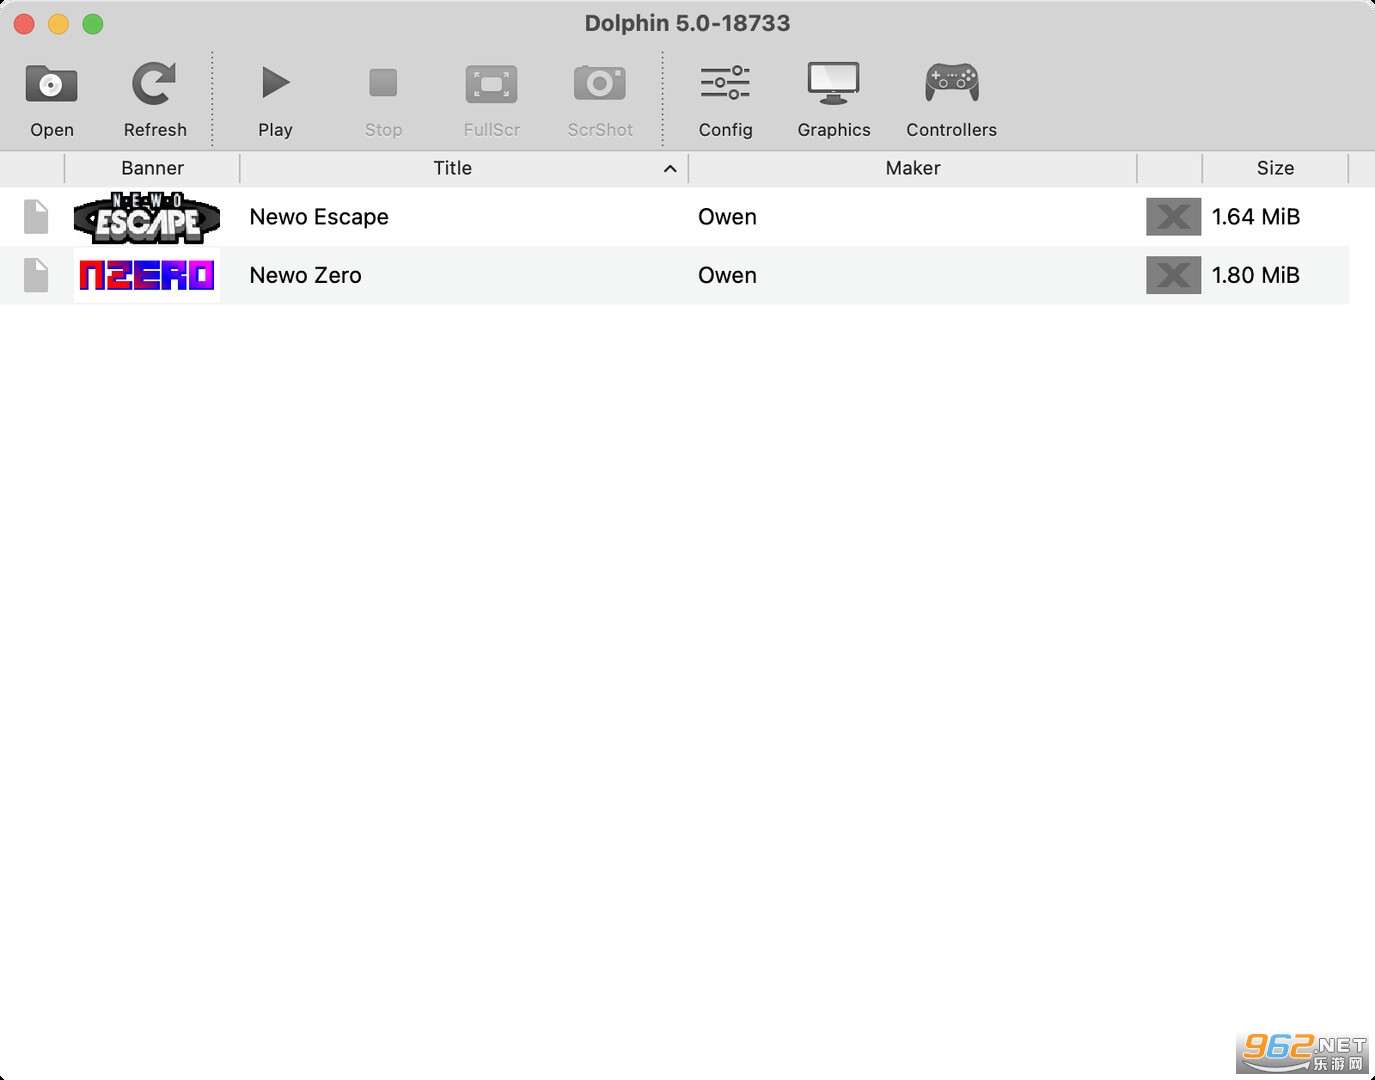Click the X icon in Newo Zero row

pos(1173,276)
